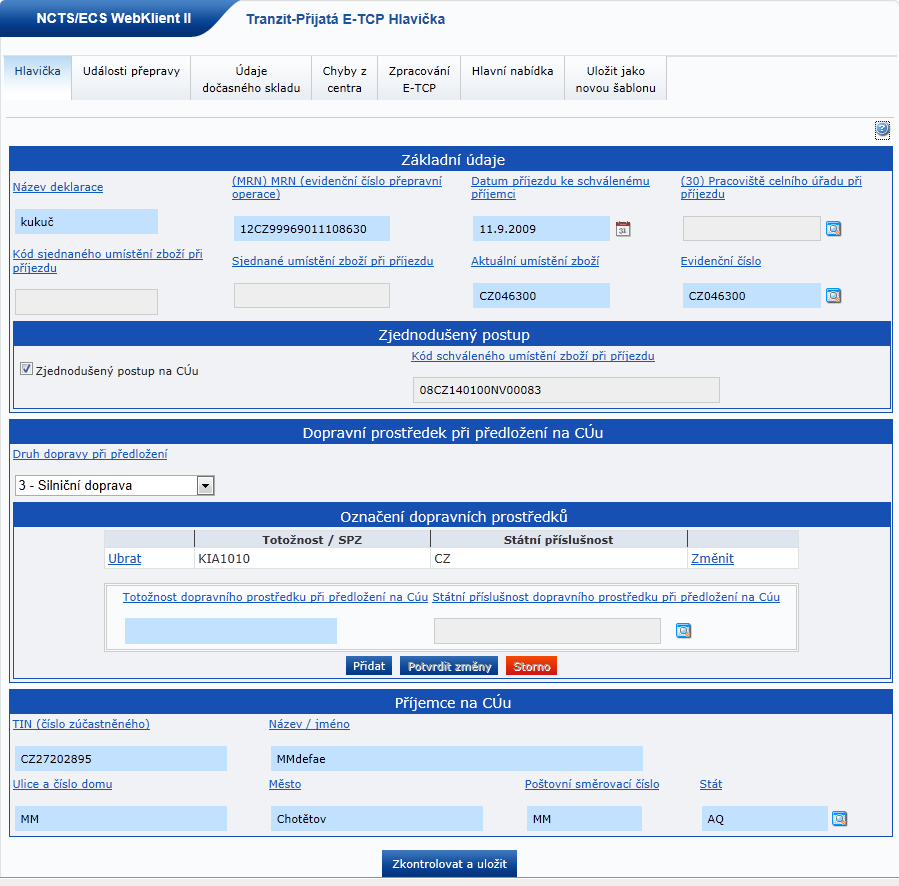The image size is (899, 886).
Task: Go to Chyby z centra tab
Action: tap(344, 79)
